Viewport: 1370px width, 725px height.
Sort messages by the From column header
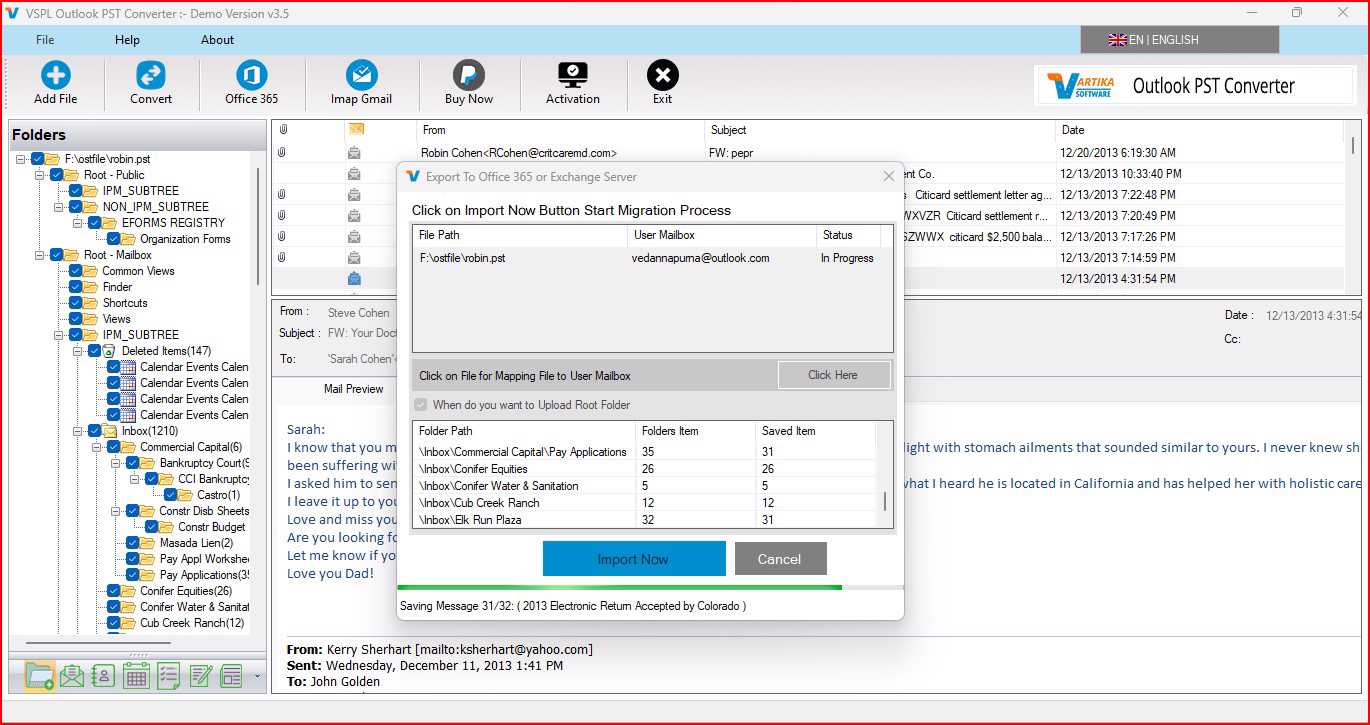click(434, 130)
